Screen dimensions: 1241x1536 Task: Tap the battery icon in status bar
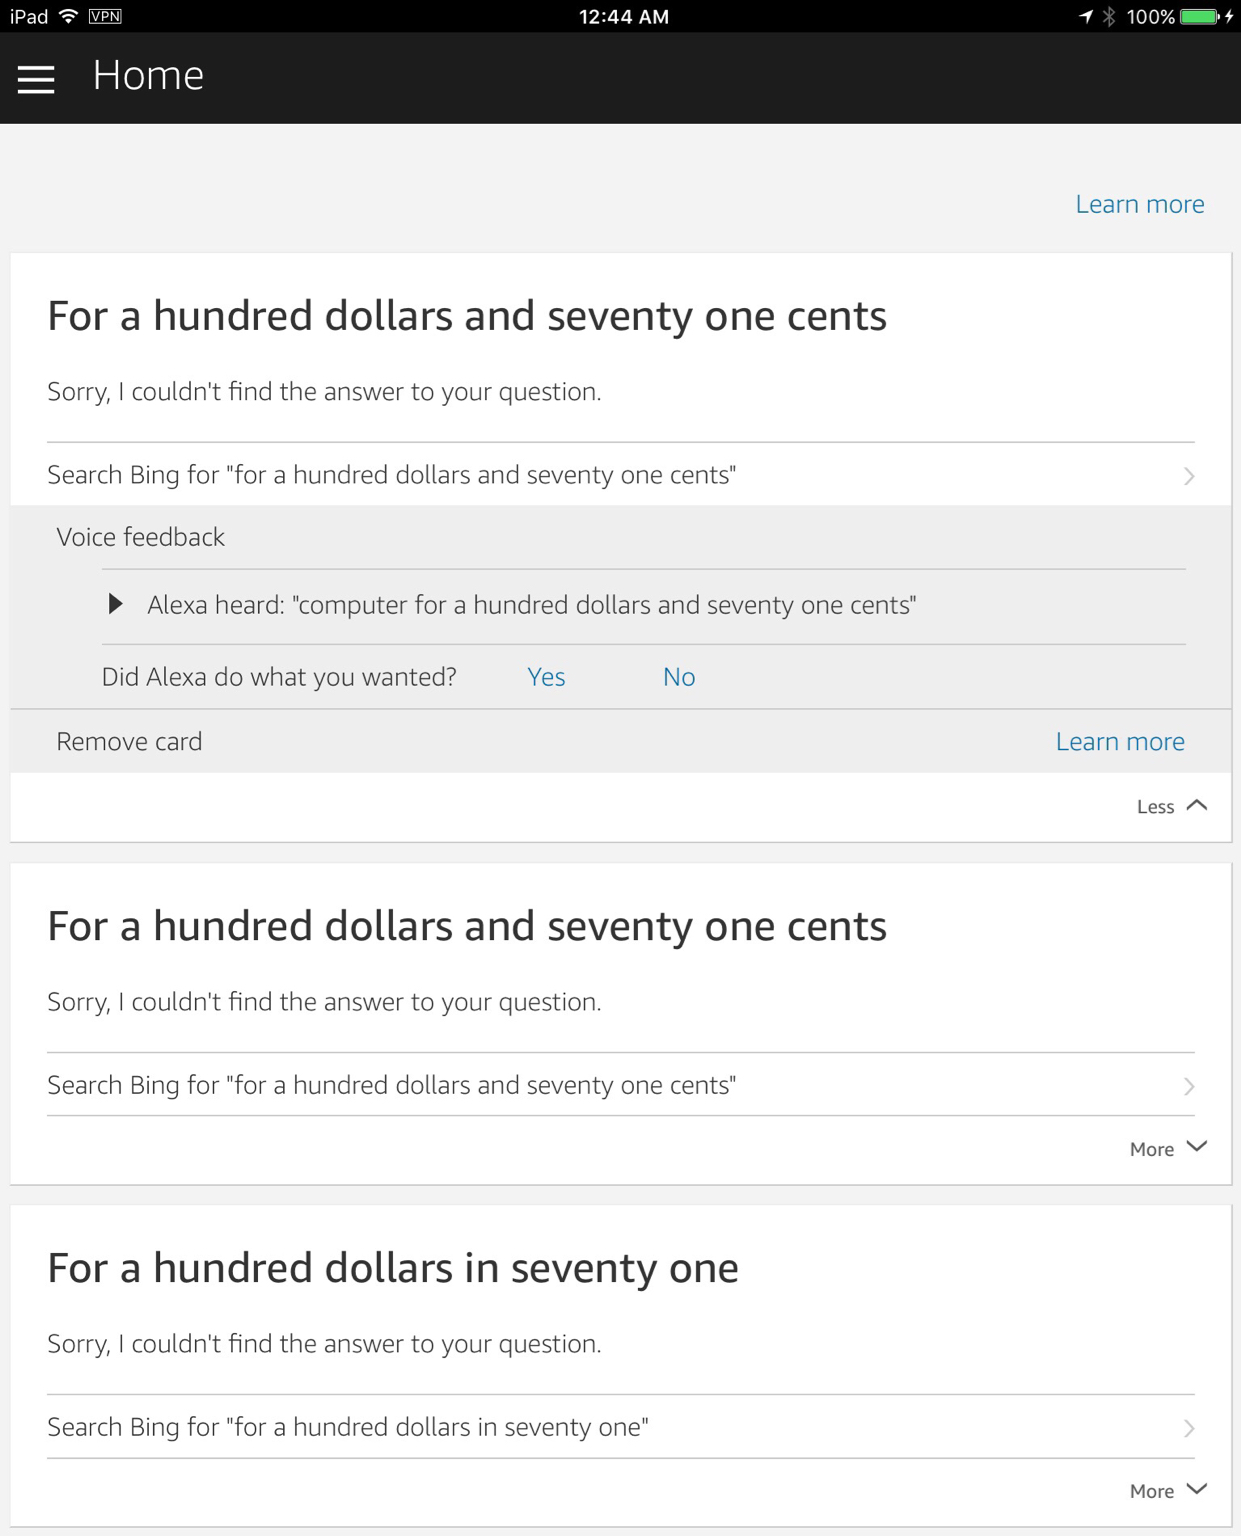(x=1199, y=17)
